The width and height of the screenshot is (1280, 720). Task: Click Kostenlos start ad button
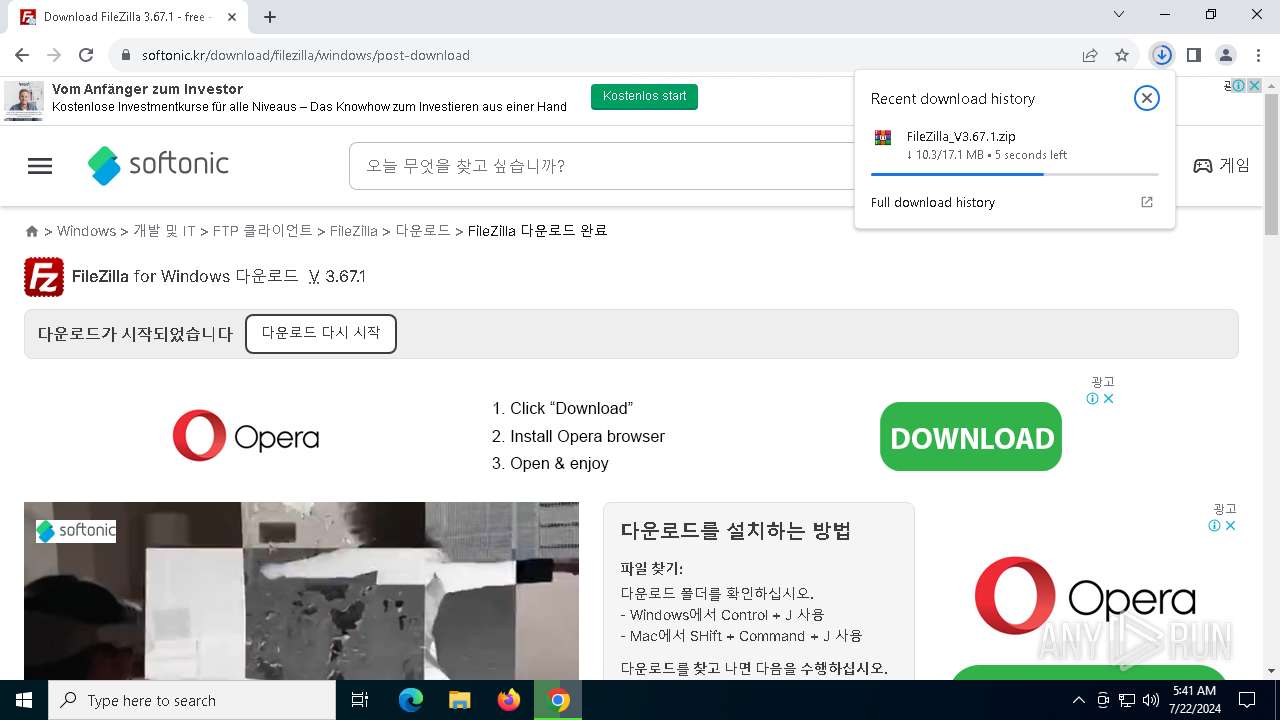click(644, 96)
